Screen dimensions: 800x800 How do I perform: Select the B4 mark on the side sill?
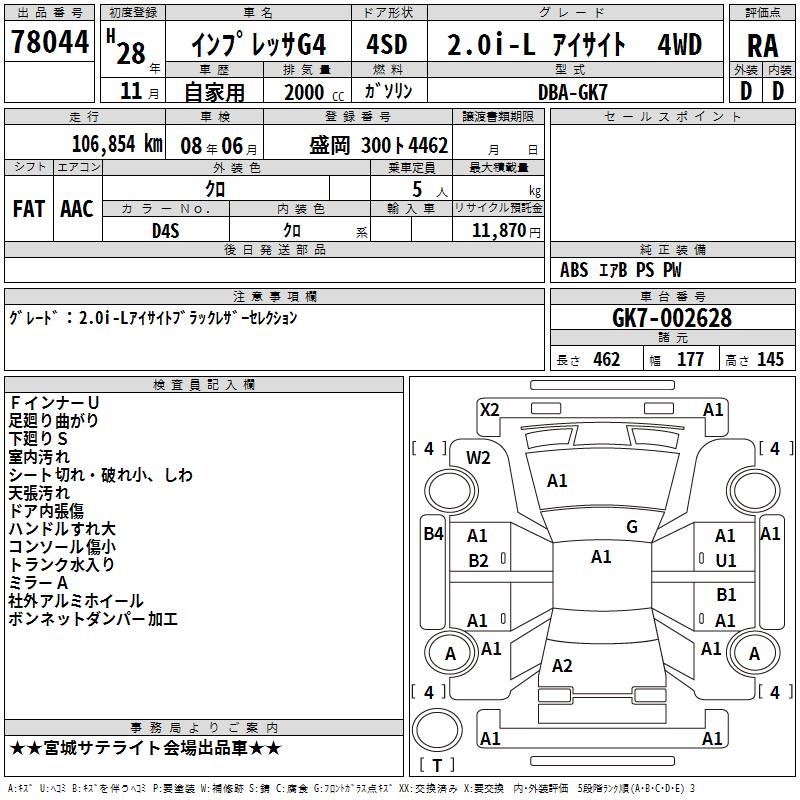(x=433, y=534)
